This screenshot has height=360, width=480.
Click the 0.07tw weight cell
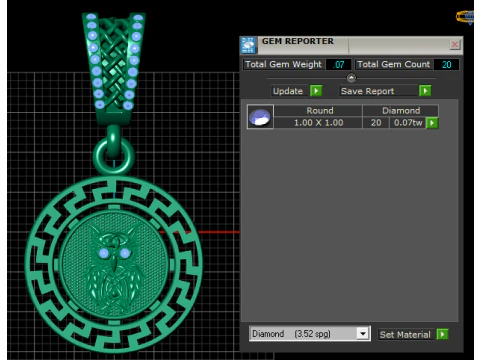[408, 123]
